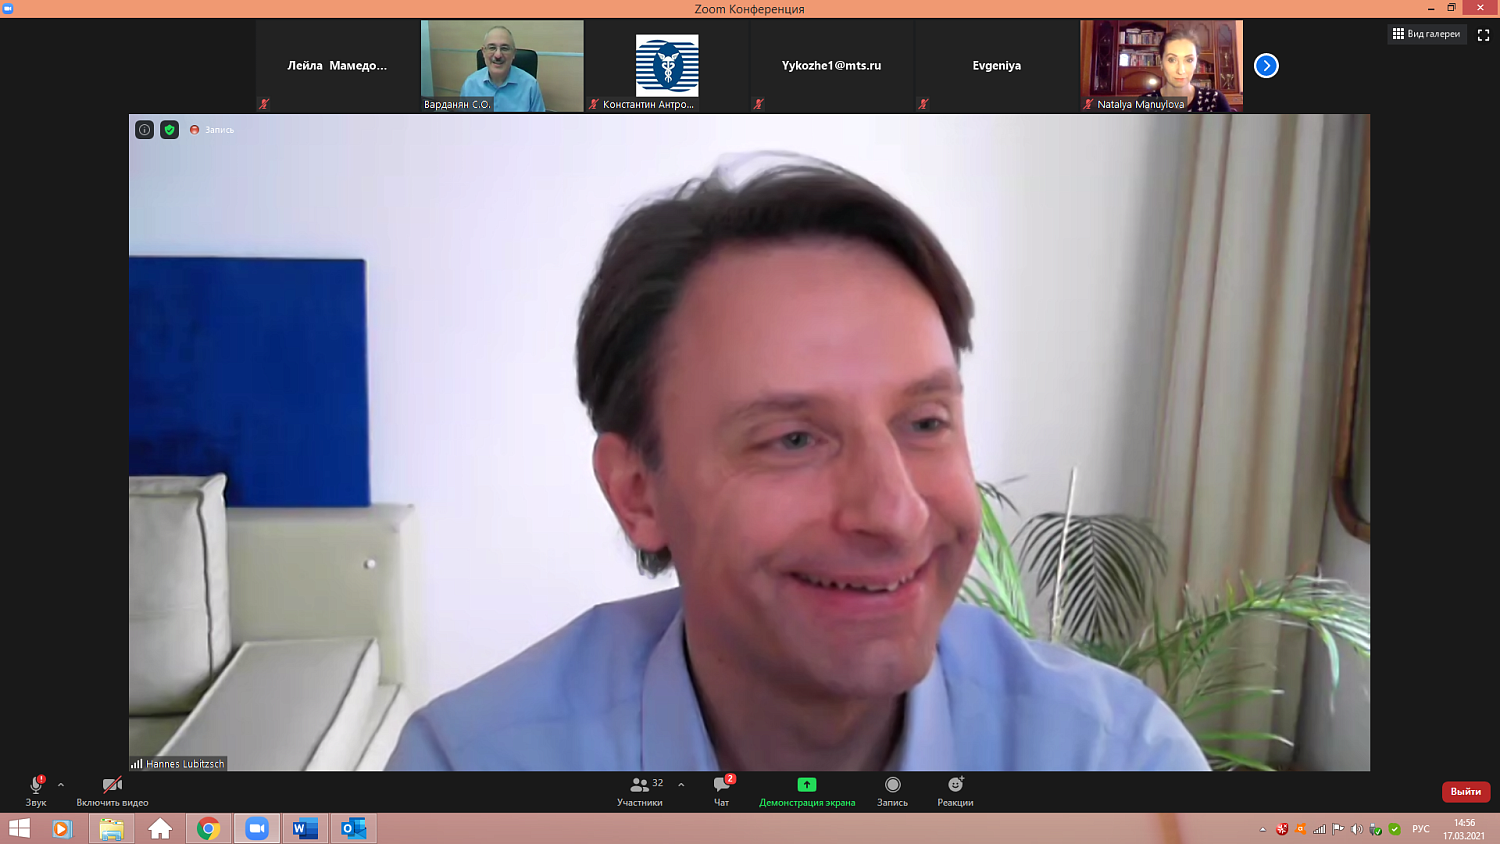Open the clock showing 14:56
1500x844 pixels.
pos(1464,829)
